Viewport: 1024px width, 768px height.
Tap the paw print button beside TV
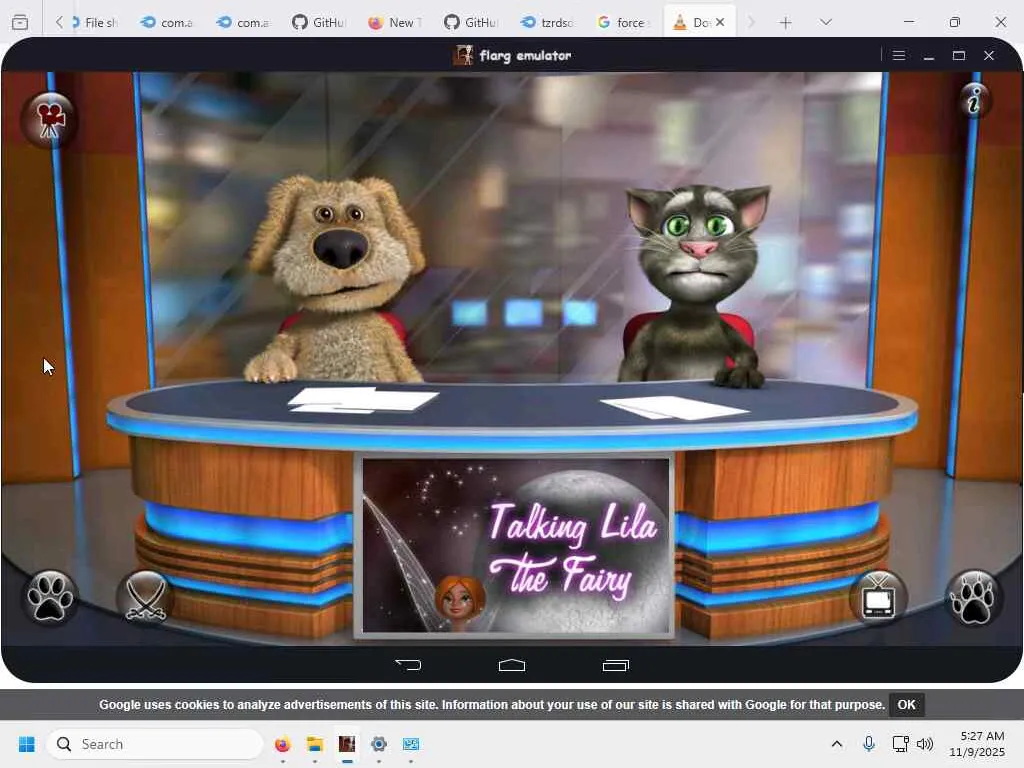pos(973,597)
